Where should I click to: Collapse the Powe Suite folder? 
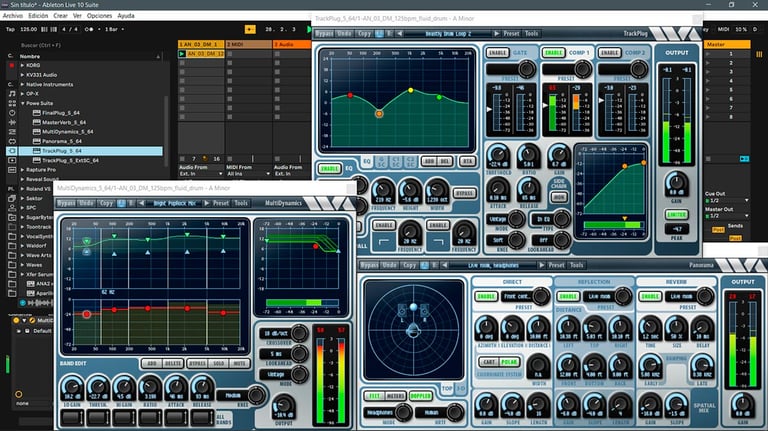click(x=22, y=103)
